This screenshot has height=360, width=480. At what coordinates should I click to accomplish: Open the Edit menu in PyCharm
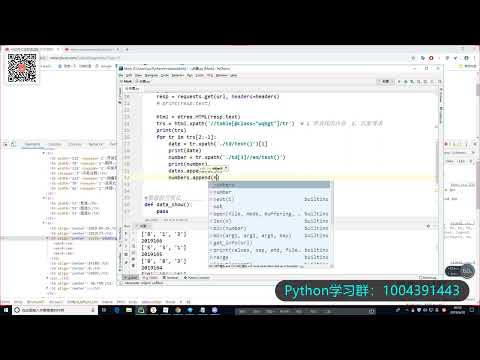tap(129, 75)
